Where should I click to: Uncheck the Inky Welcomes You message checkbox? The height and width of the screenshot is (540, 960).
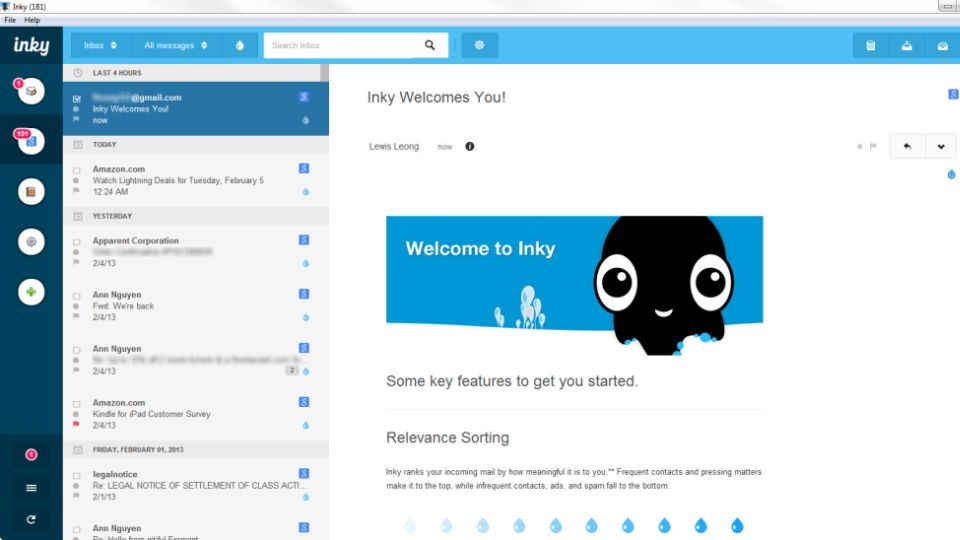pos(77,99)
